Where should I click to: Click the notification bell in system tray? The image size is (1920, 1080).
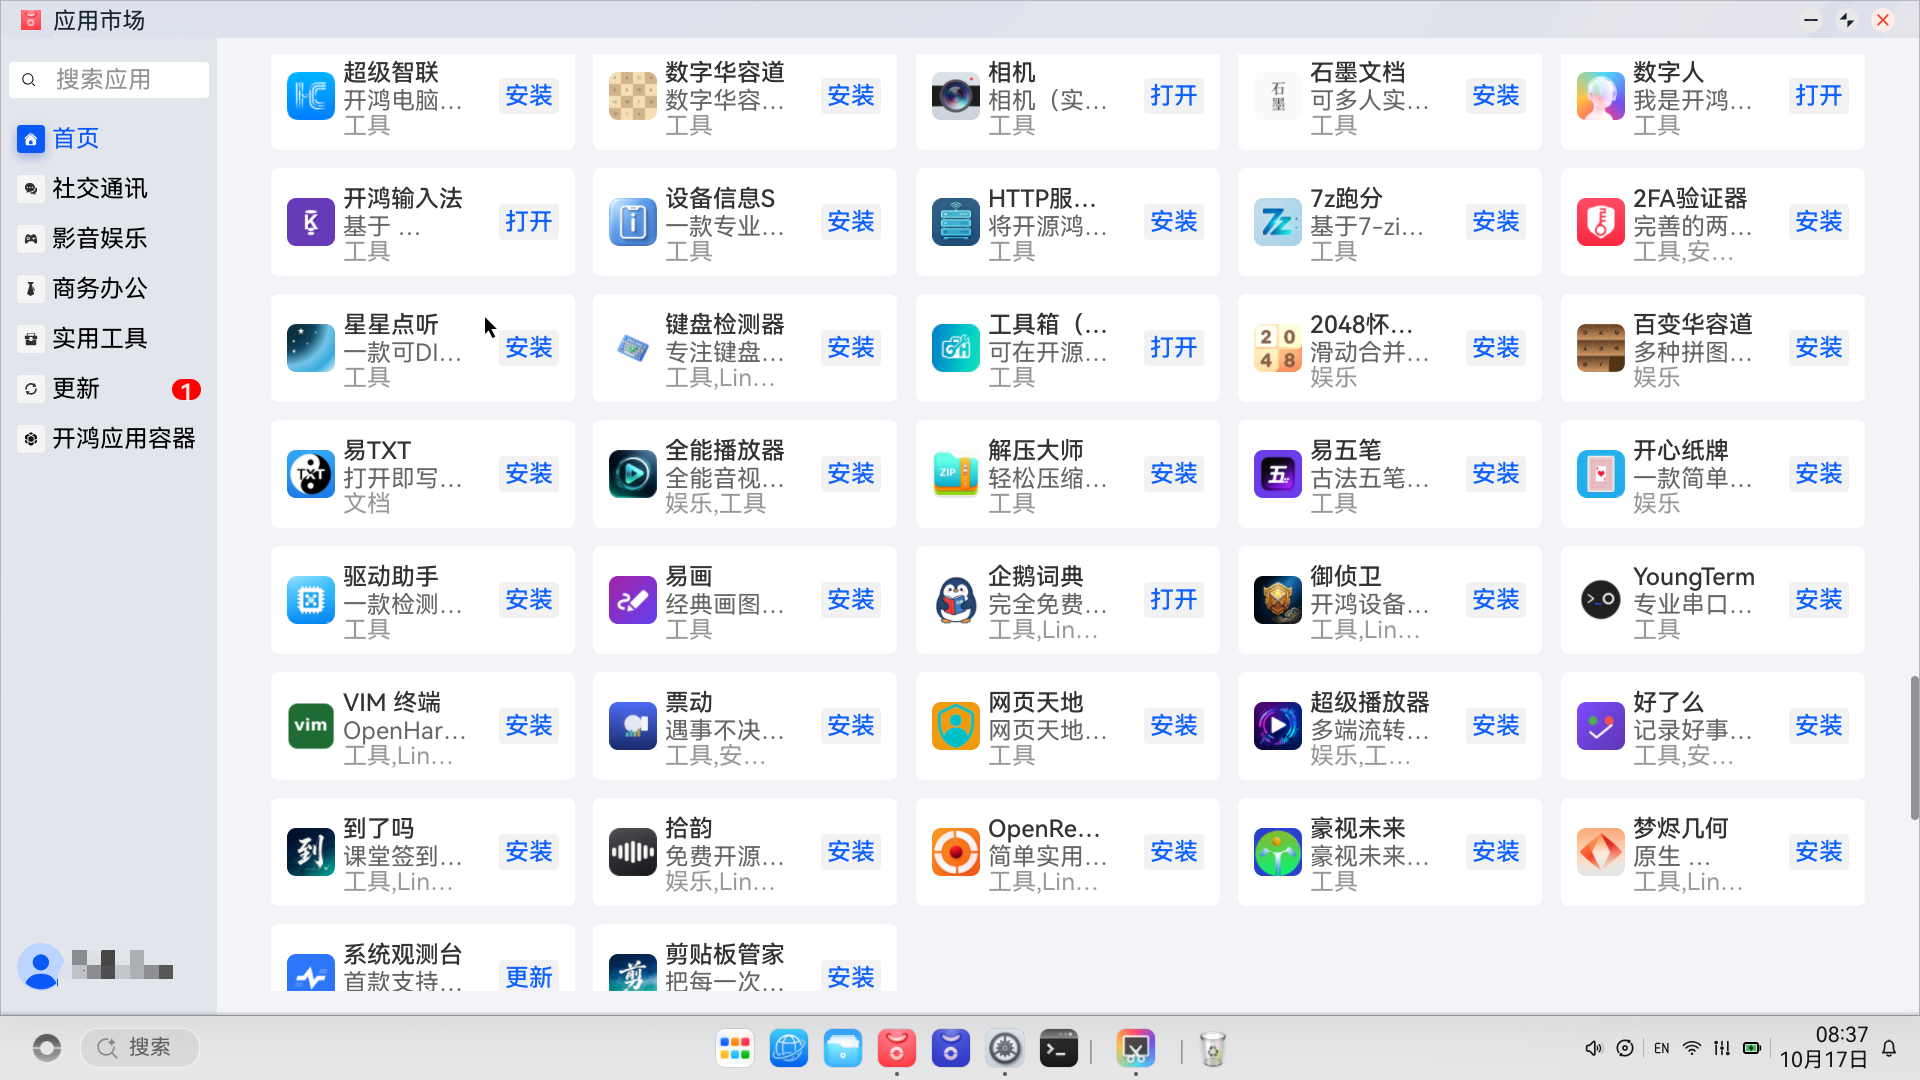pyautogui.click(x=1889, y=1048)
